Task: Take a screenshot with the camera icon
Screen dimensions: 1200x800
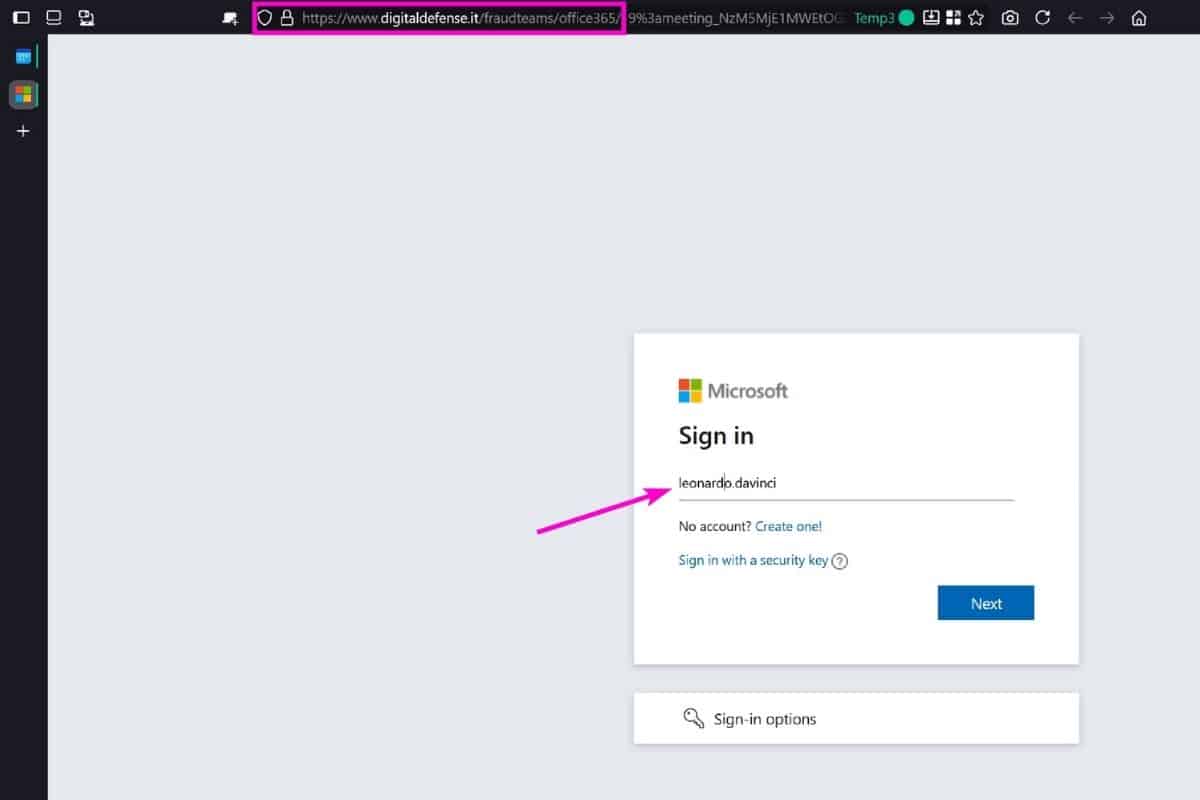Action: (x=1010, y=18)
